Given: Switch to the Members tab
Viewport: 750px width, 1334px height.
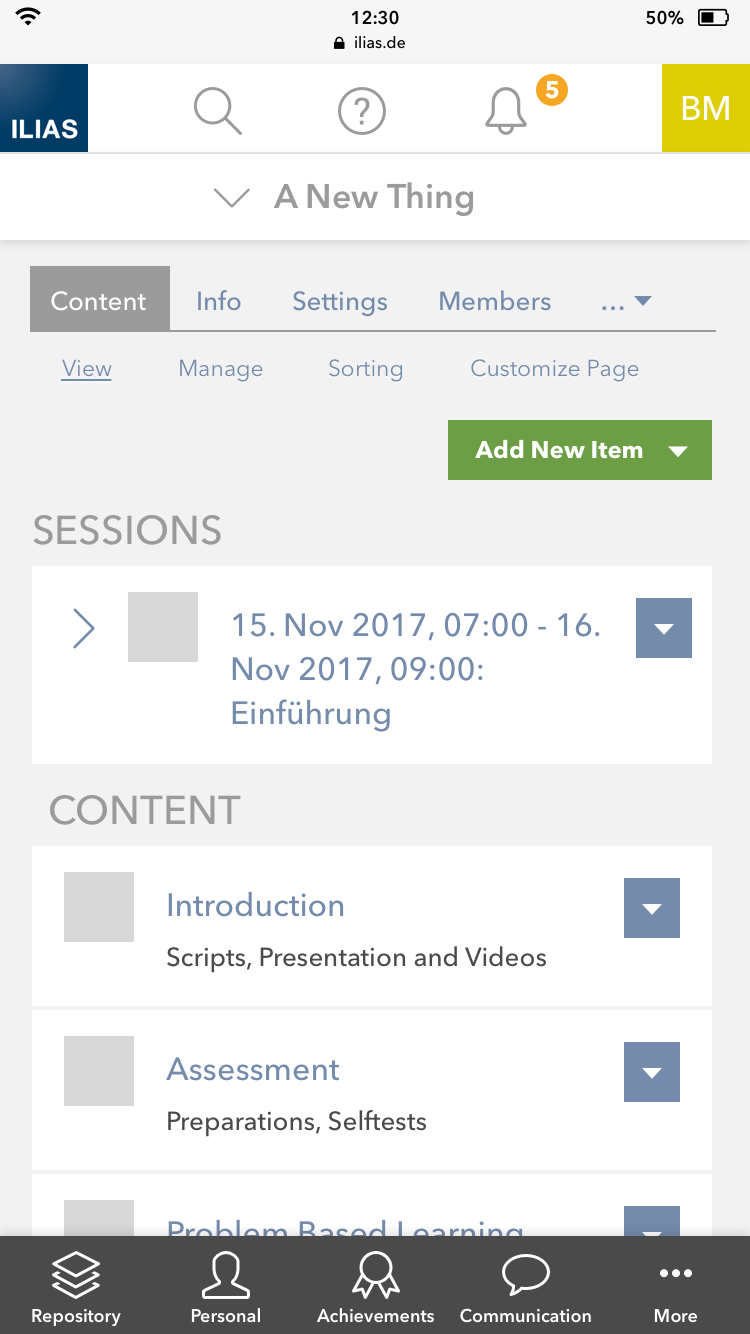Looking at the screenshot, I should tap(495, 302).
